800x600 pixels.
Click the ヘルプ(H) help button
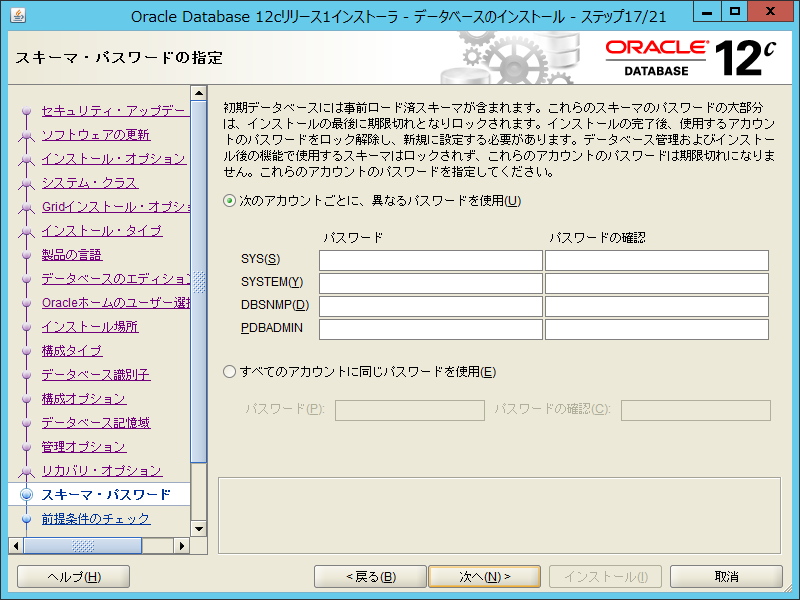pyautogui.click(x=74, y=577)
